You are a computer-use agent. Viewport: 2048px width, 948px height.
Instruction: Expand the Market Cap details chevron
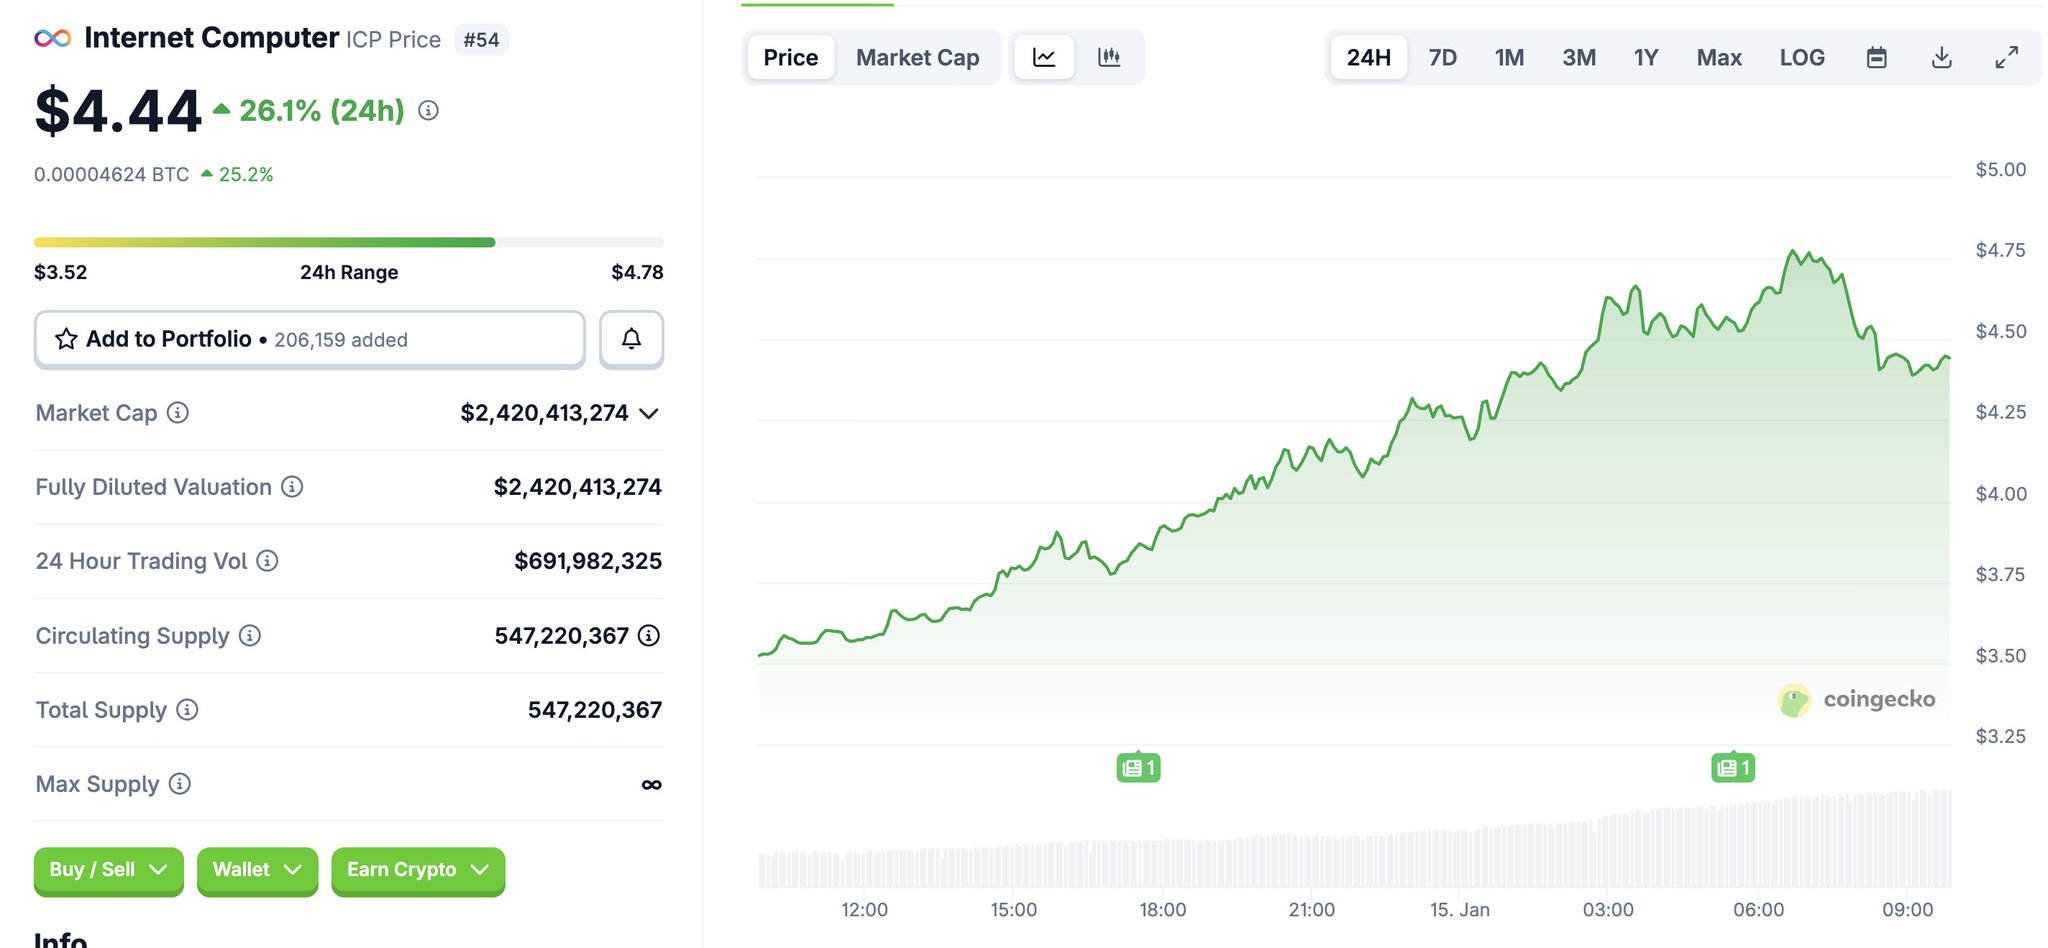pyautogui.click(x=649, y=414)
